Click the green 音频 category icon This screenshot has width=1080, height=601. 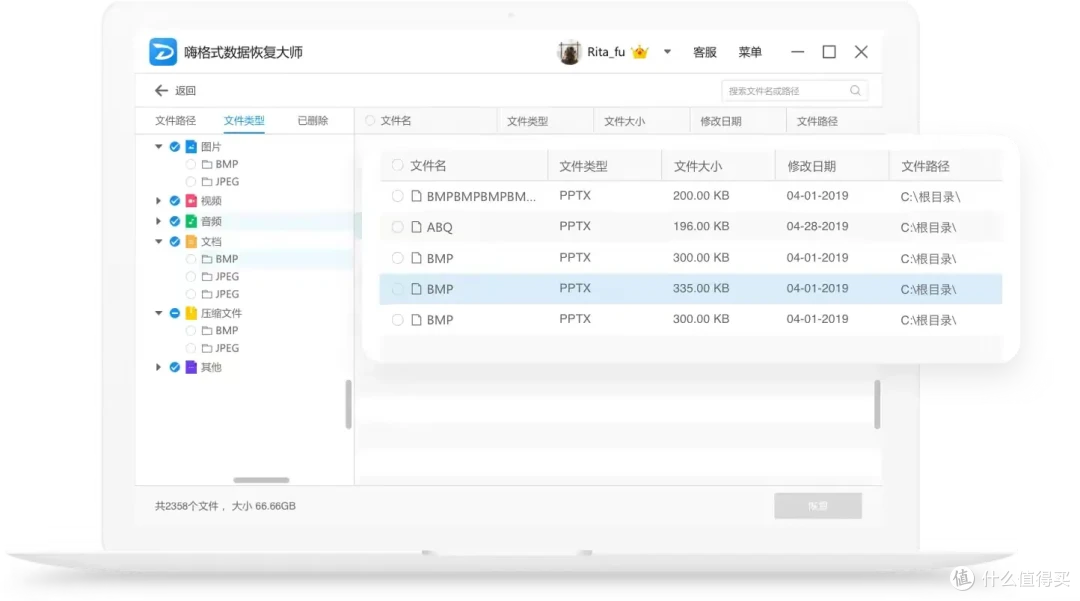[191, 221]
